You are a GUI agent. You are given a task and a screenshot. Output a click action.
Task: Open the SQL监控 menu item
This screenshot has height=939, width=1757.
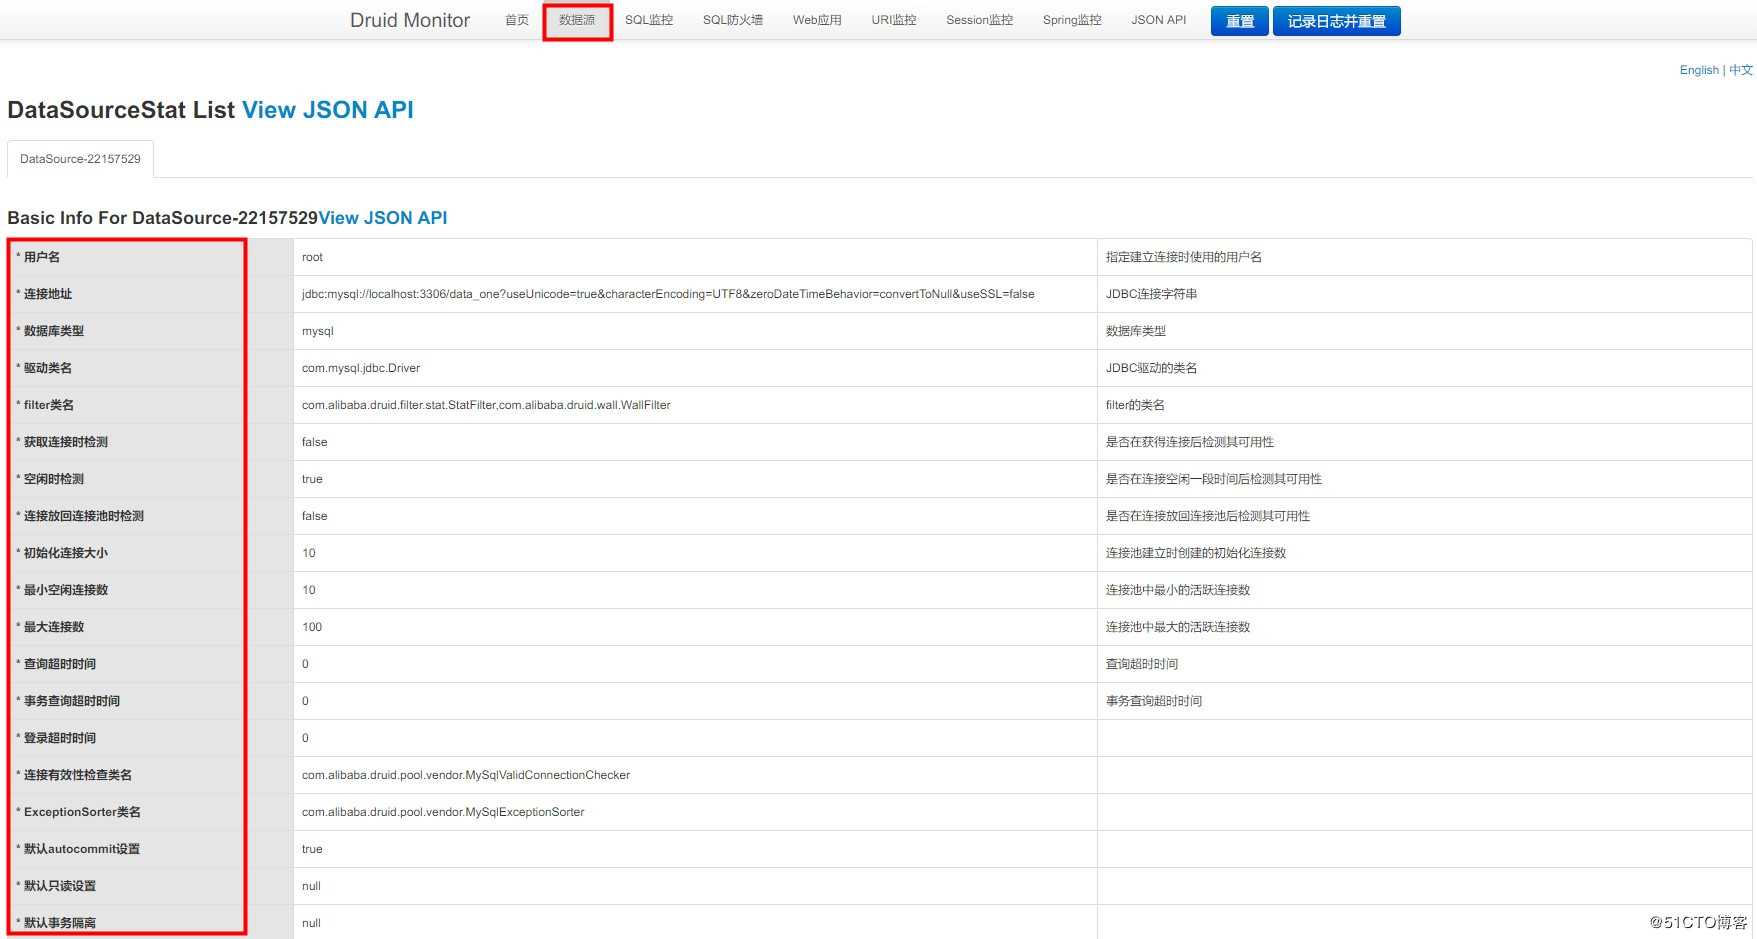(x=649, y=20)
